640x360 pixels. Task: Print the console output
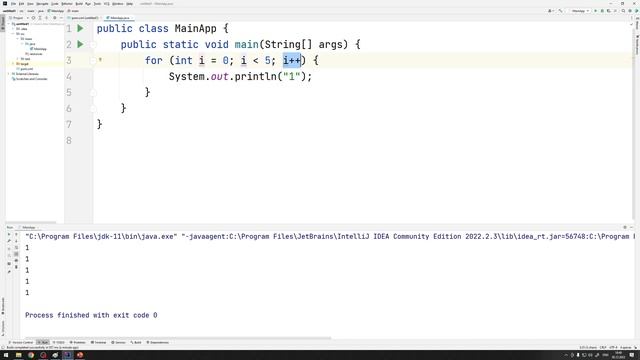[16, 260]
